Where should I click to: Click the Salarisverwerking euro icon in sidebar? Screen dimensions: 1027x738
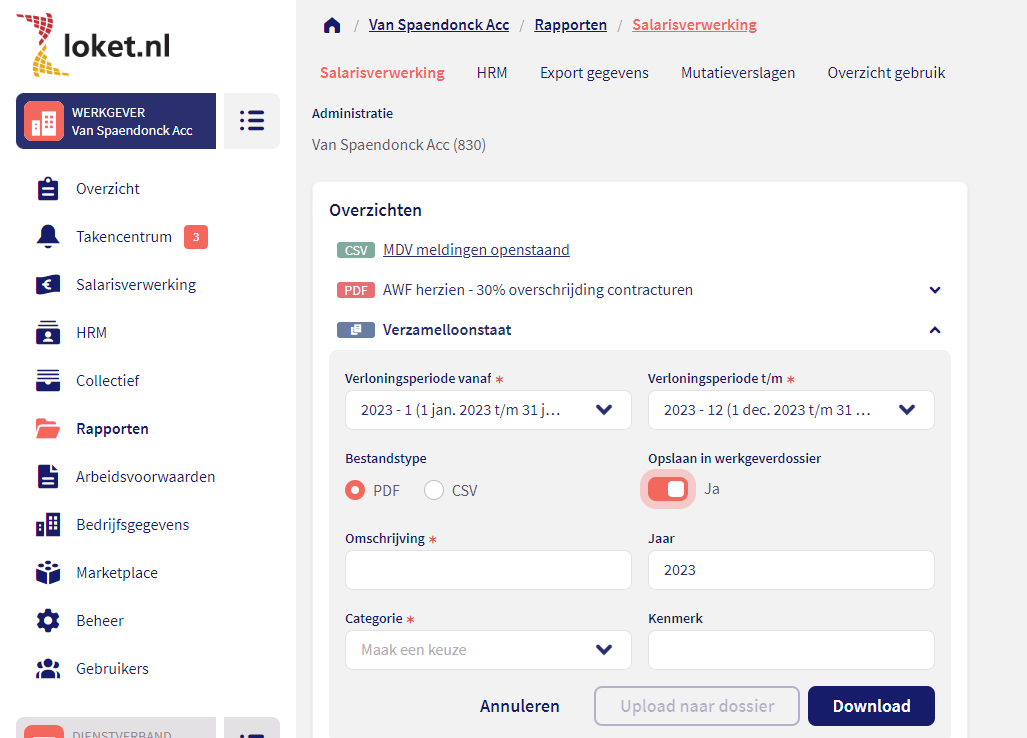click(x=48, y=285)
